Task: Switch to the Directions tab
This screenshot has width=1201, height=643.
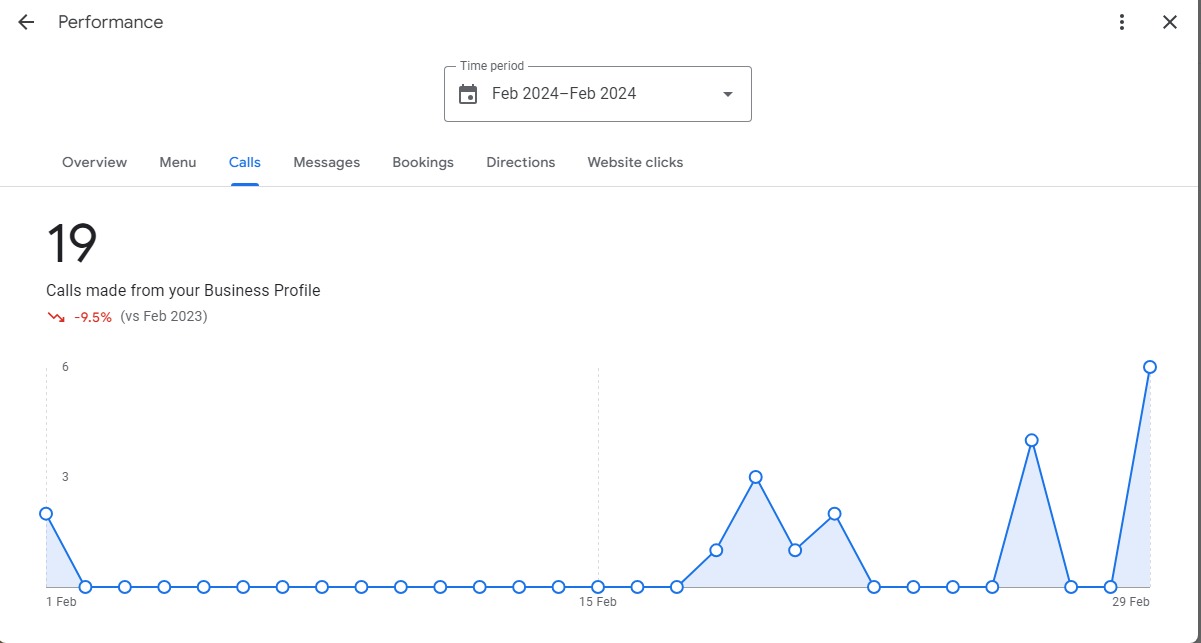Action: pos(521,162)
